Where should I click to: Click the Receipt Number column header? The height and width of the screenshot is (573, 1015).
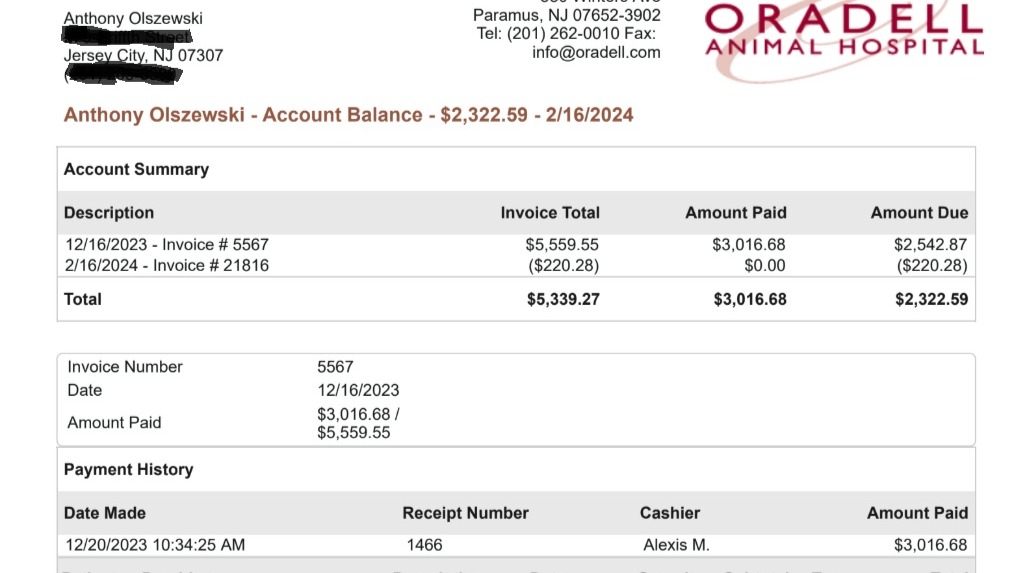point(465,513)
